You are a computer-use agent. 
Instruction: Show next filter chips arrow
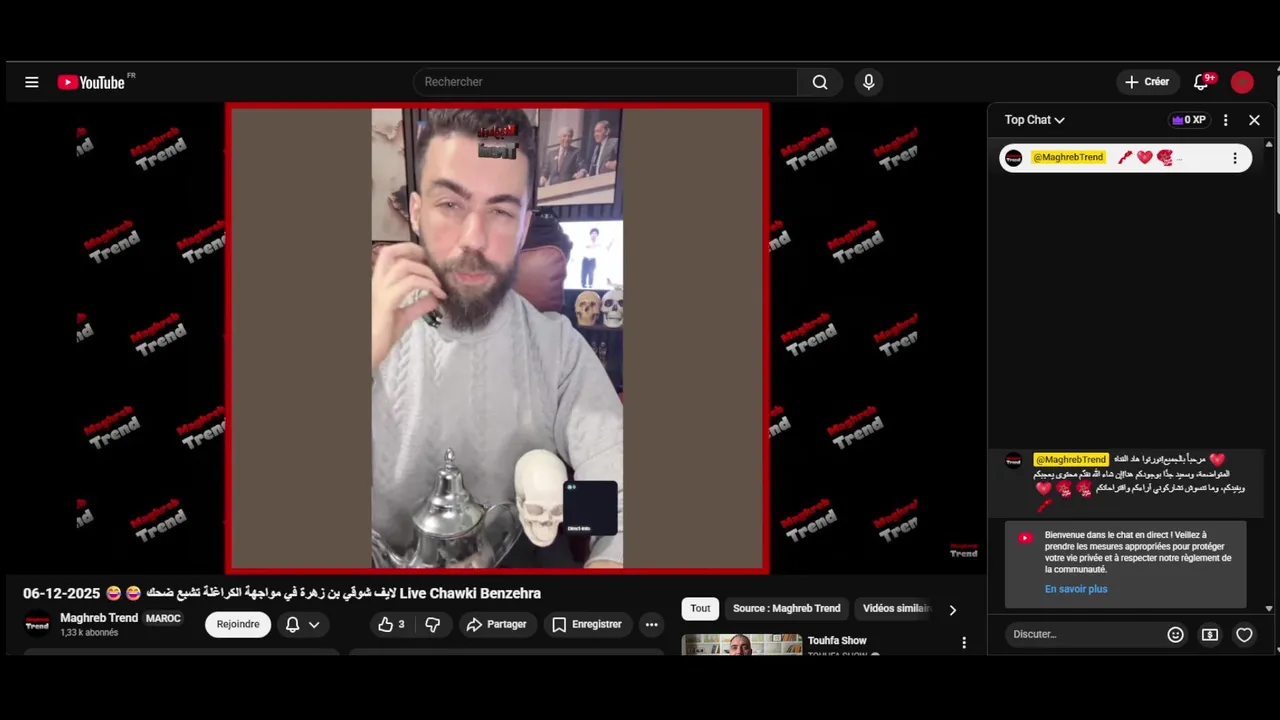pyautogui.click(x=952, y=609)
